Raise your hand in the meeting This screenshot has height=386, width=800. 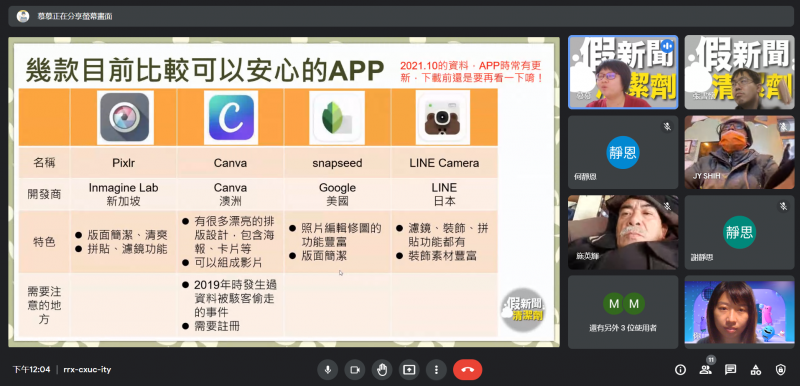coord(382,370)
